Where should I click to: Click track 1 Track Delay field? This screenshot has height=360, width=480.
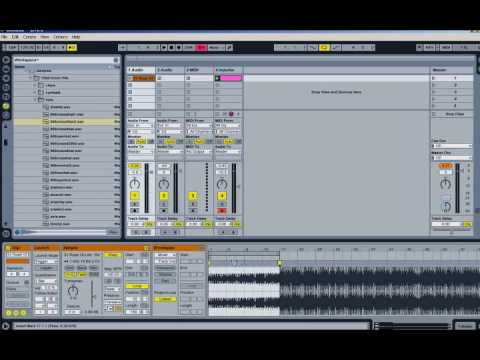pyautogui.click(x=136, y=224)
